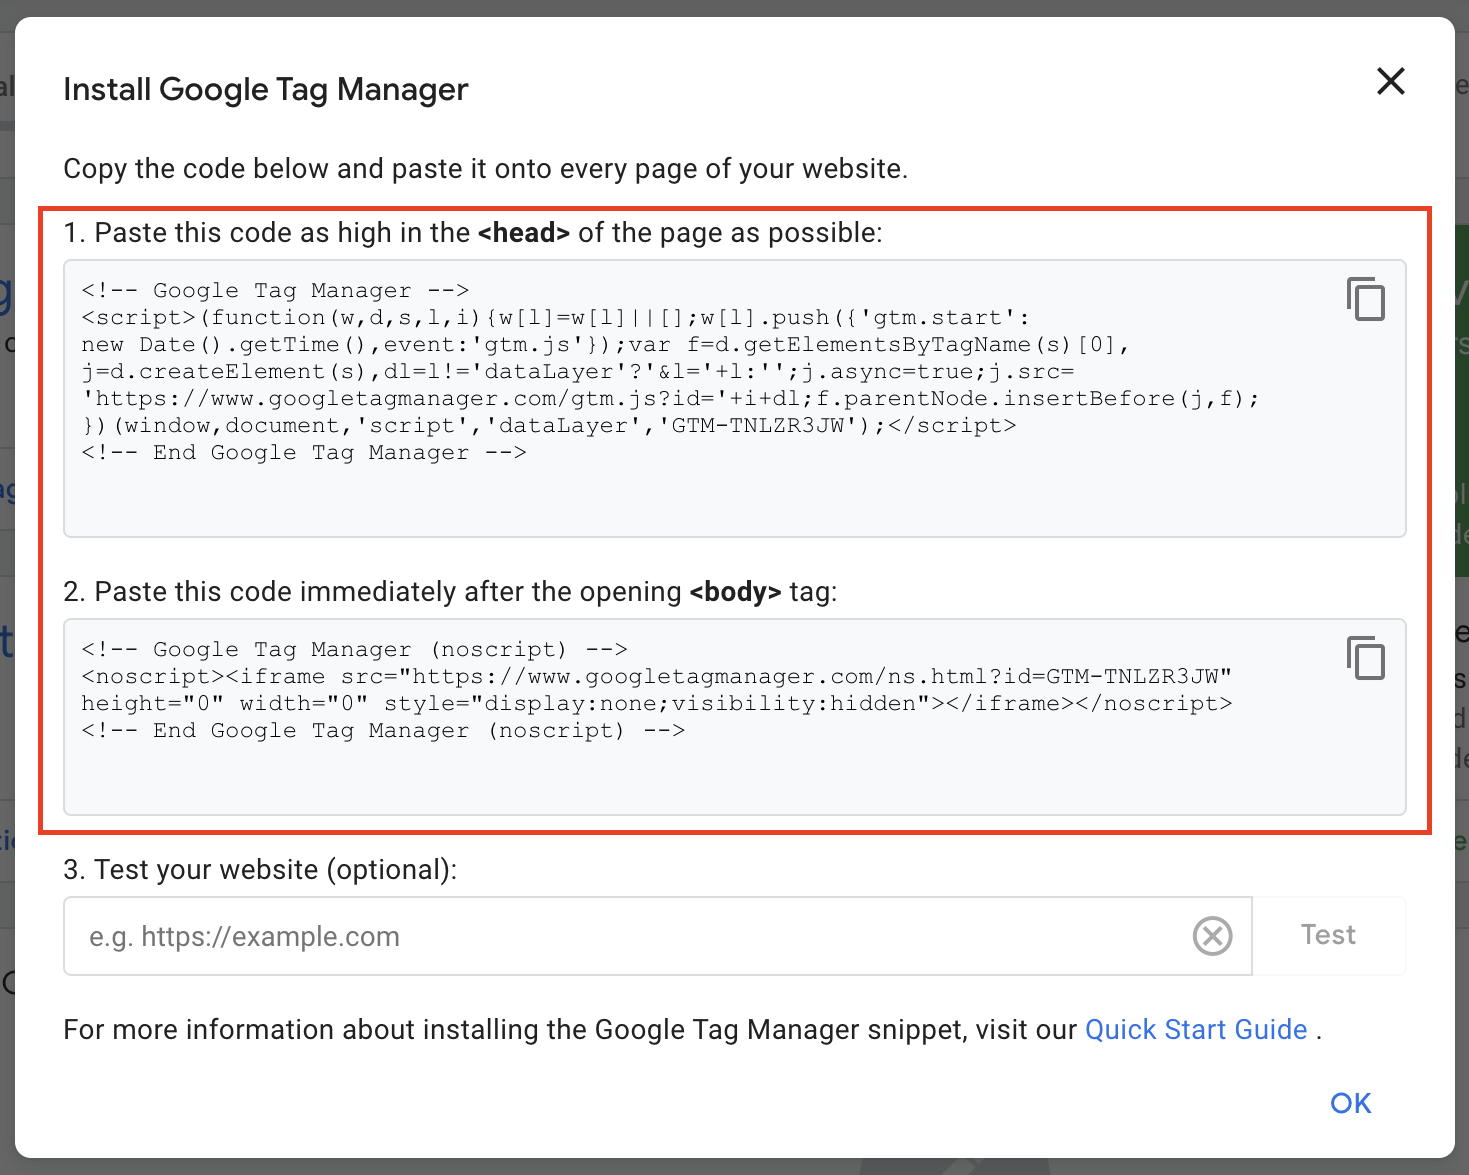
Task: Copy the noscript body snippet via copy icon
Action: click(1366, 658)
